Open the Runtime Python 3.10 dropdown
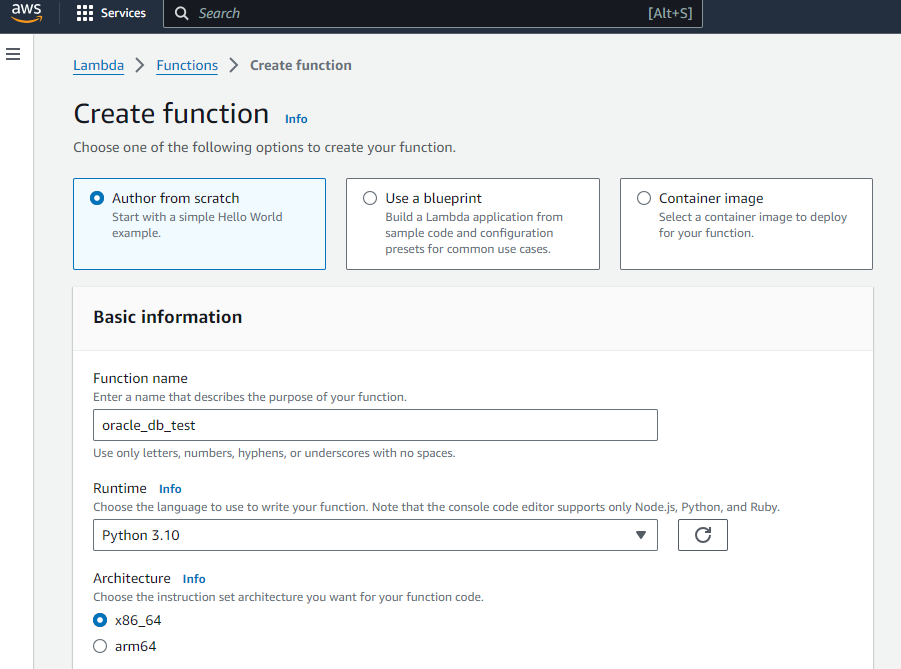 pyautogui.click(x=375, y=535)
